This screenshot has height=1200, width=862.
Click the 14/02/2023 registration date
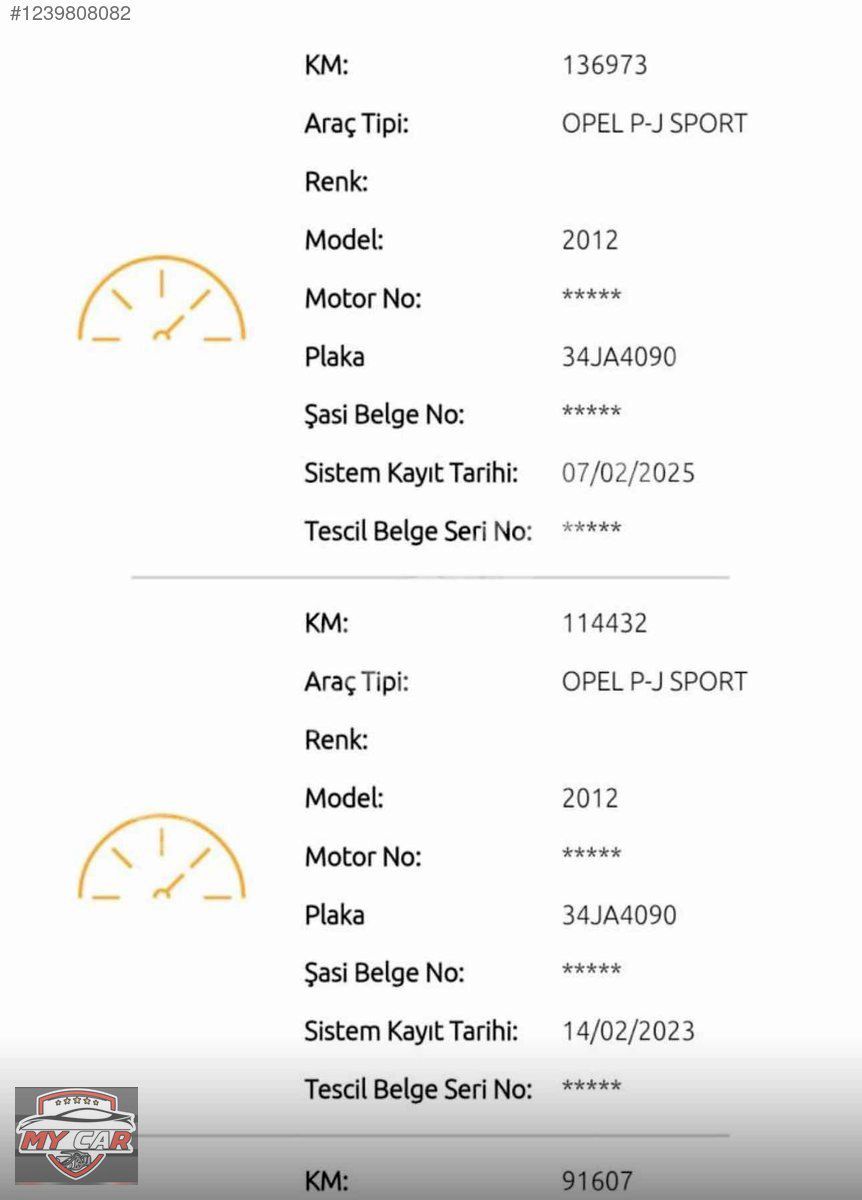[628, 1031]
